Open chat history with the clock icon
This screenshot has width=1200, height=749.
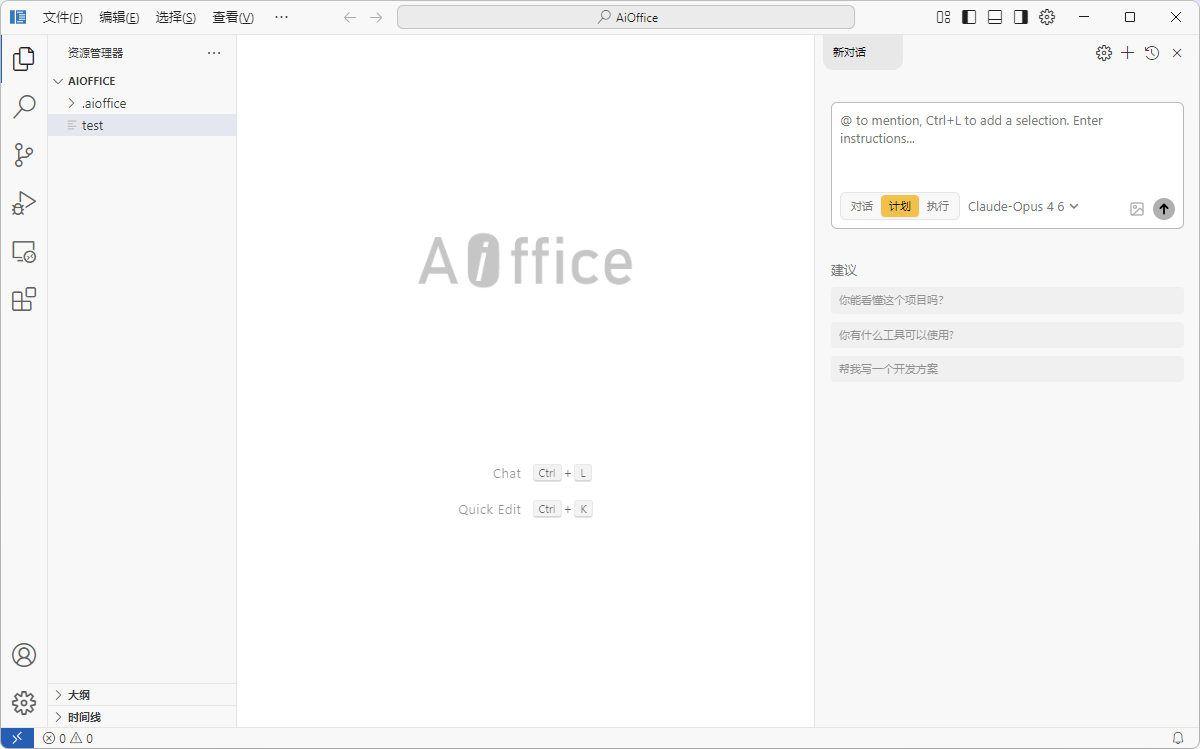tap(1151, 52)
